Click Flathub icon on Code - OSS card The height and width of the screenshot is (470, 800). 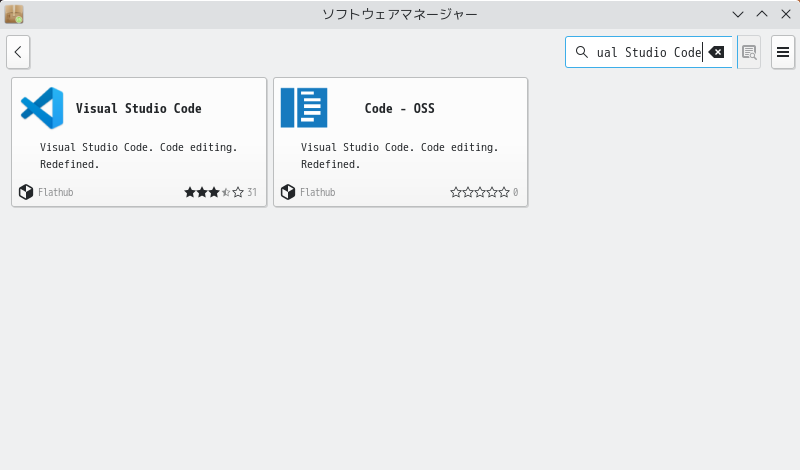coord(288,192)
